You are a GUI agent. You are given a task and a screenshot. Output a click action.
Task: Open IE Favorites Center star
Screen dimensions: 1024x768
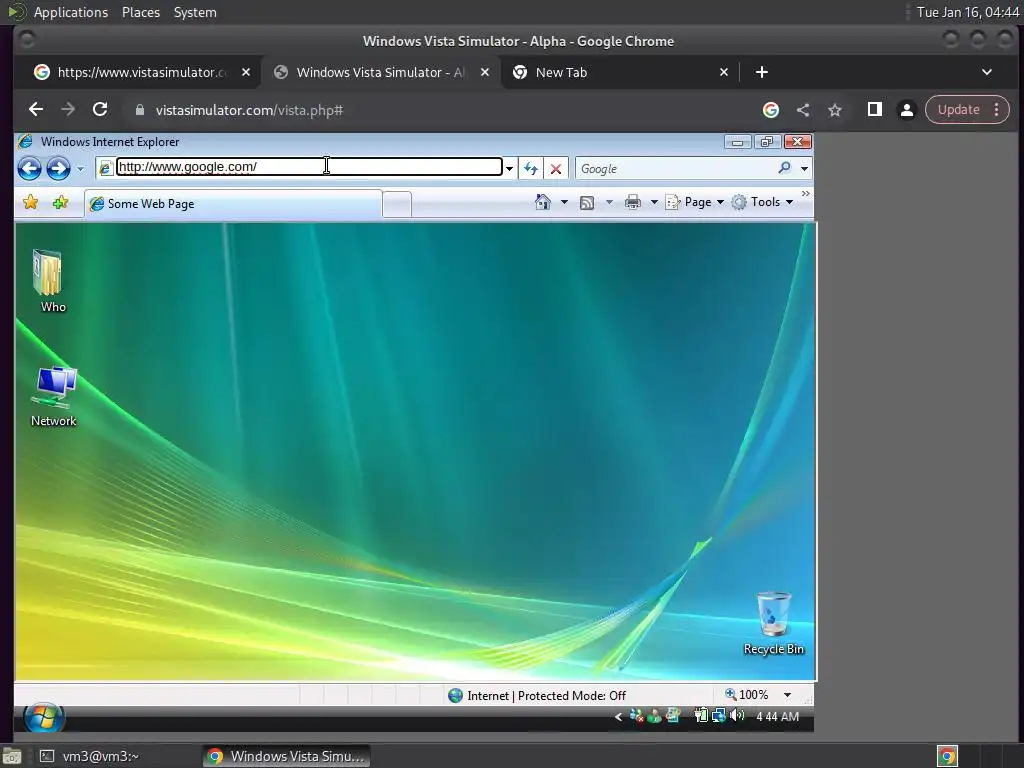pyautogui.click(x=31, y=202)
